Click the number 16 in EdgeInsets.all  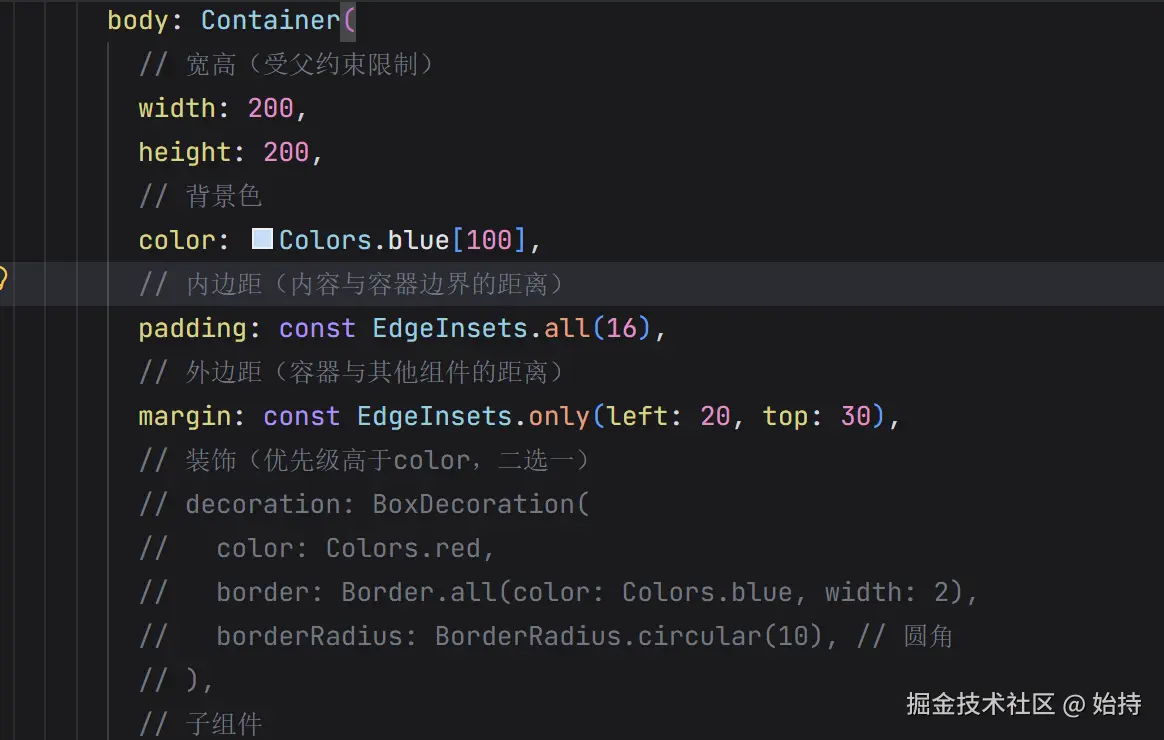(622, 328)
